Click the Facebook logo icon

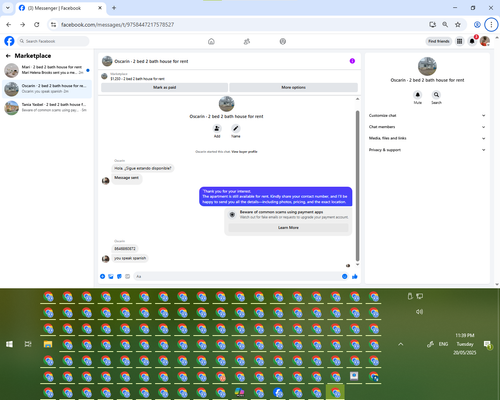(x=9, y=41)
